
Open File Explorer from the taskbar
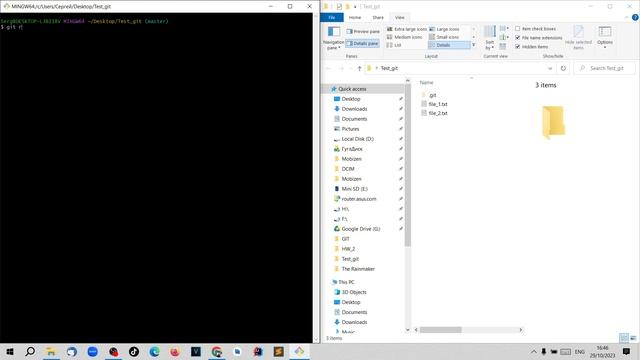point(51,351)
